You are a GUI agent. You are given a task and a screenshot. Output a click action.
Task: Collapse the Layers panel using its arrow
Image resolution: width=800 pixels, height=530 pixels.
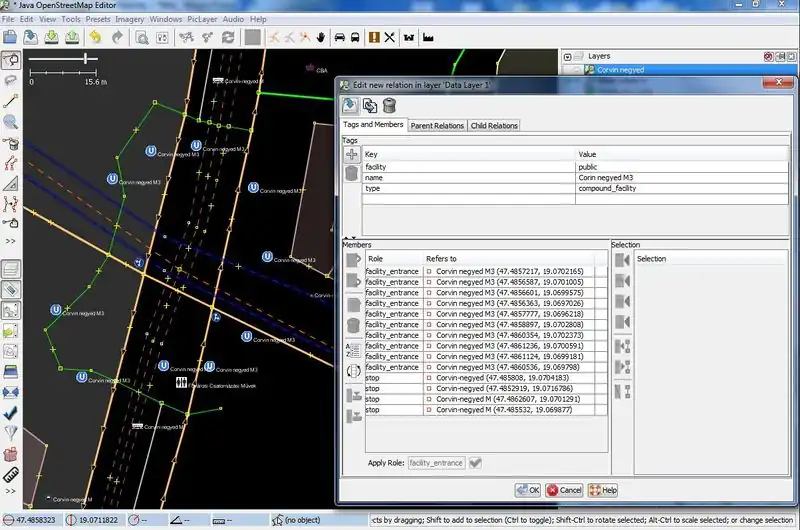coord(568,56)
